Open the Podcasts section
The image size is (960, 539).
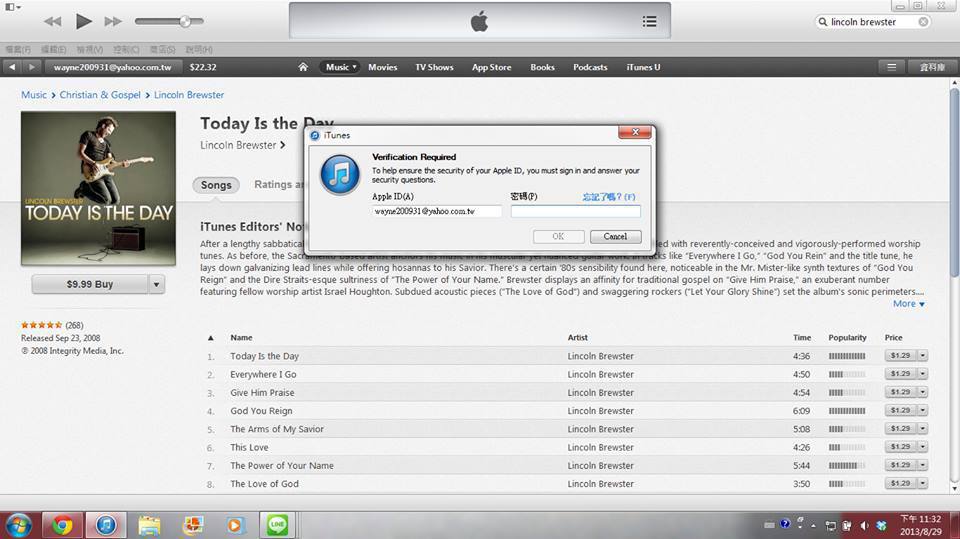pyautogui.click(x=590, y=67)
